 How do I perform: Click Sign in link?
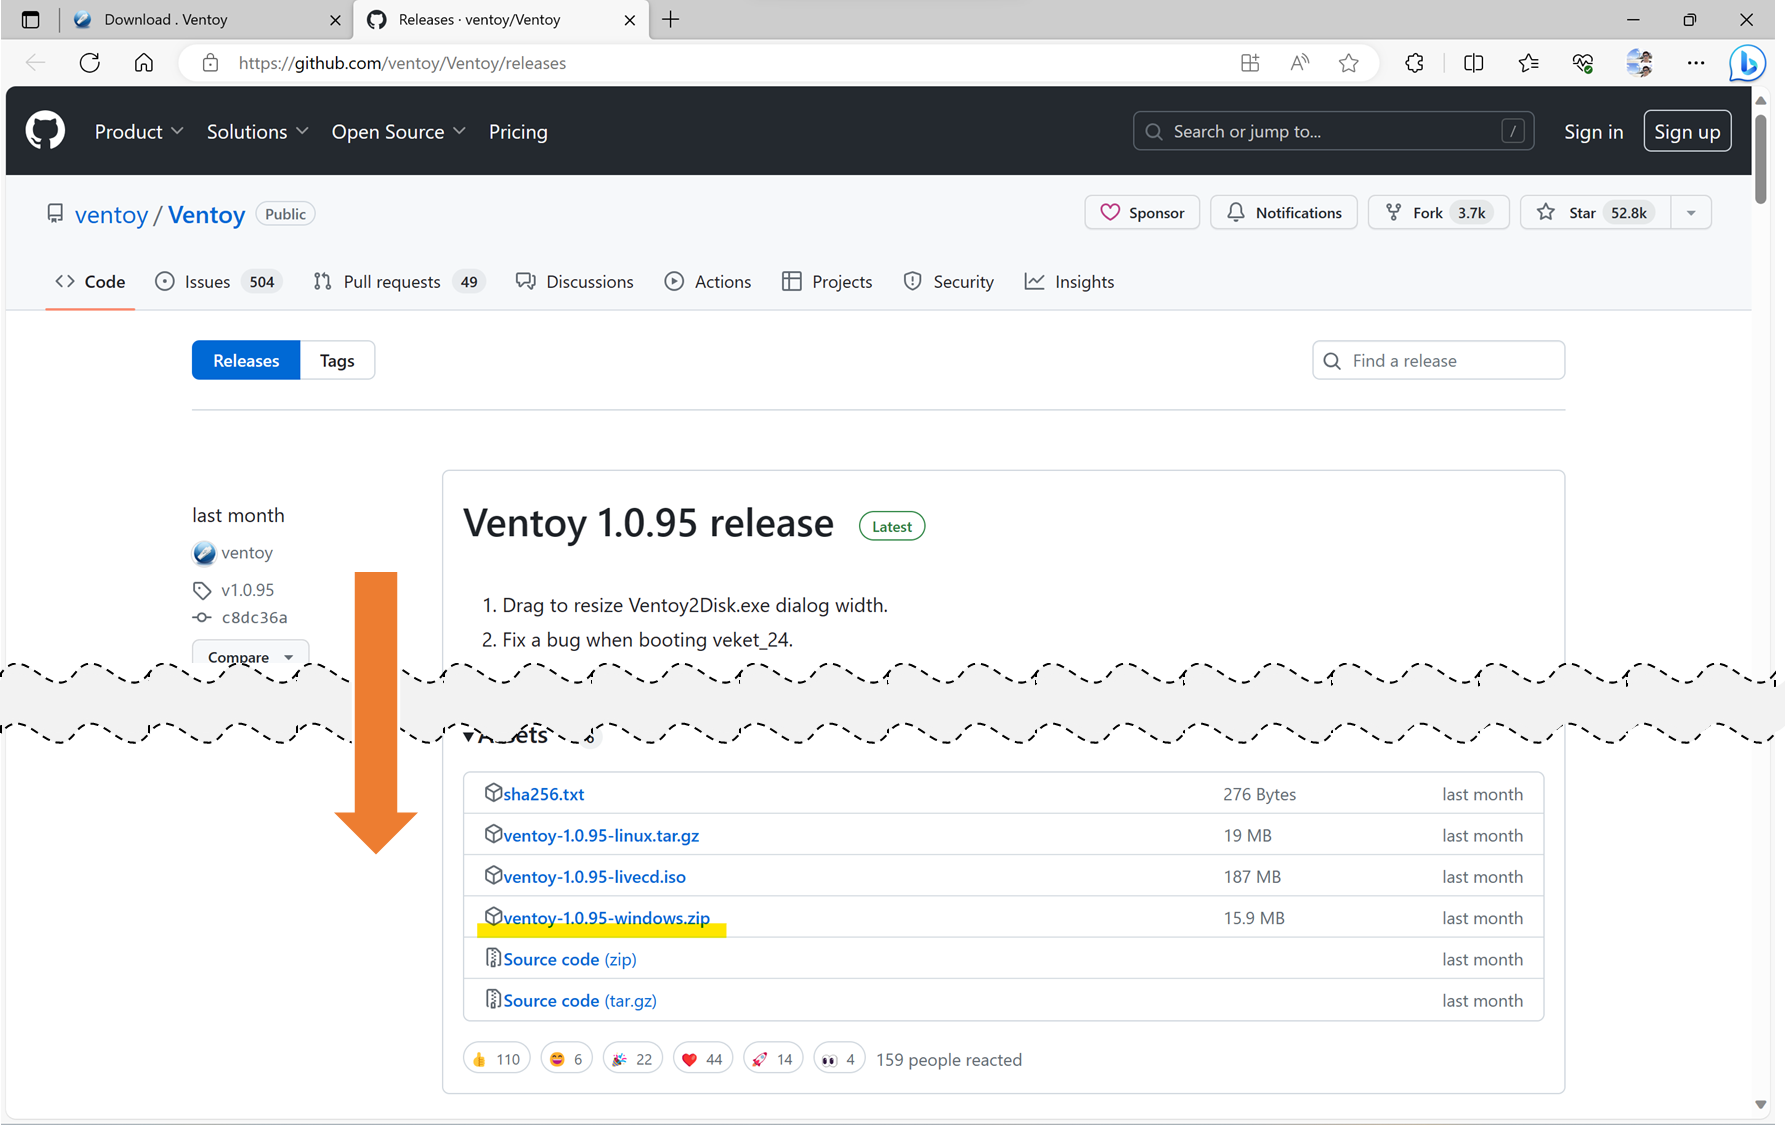tap(1593, 131)
